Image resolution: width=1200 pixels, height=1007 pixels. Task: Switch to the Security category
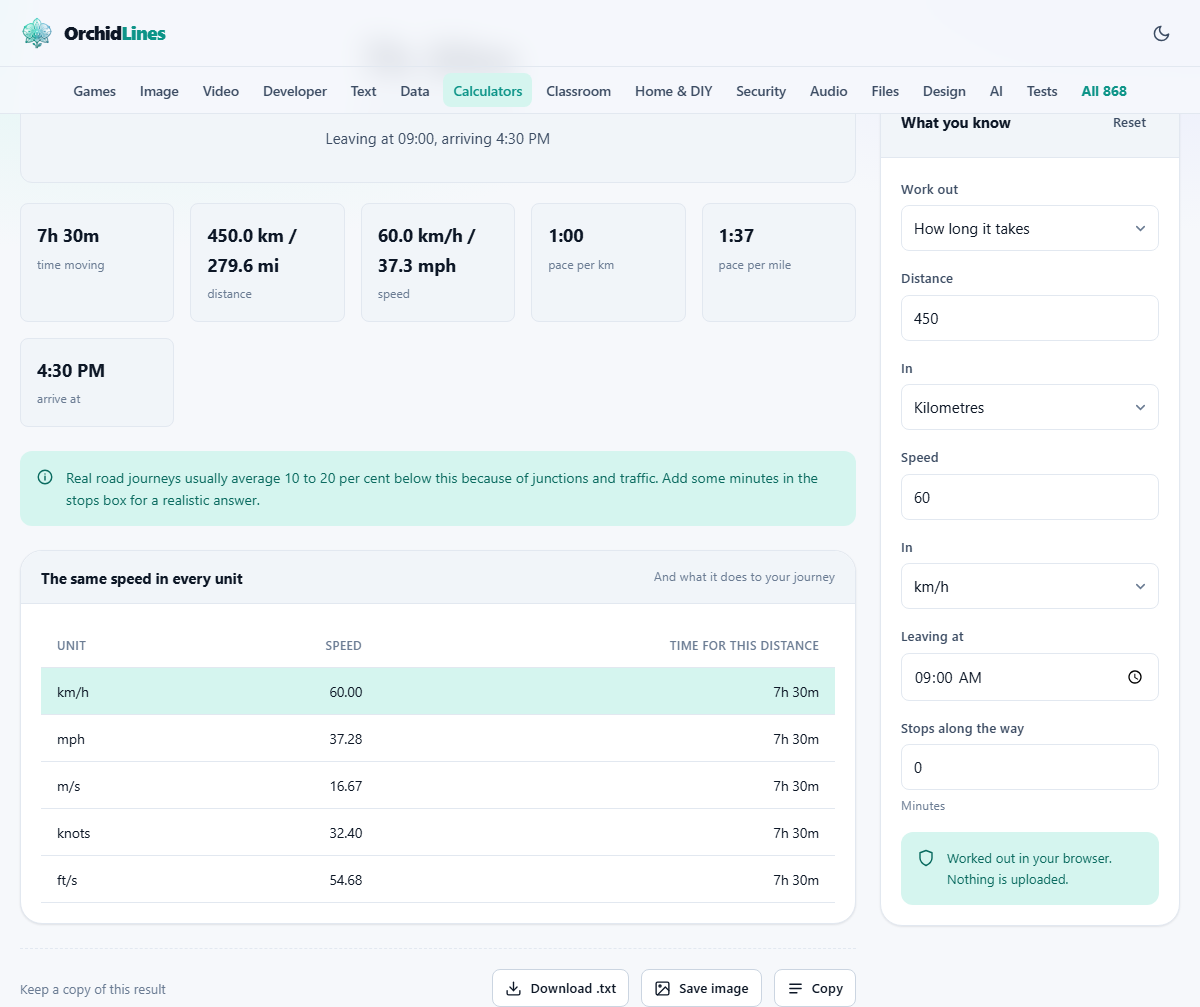[761, 91]
